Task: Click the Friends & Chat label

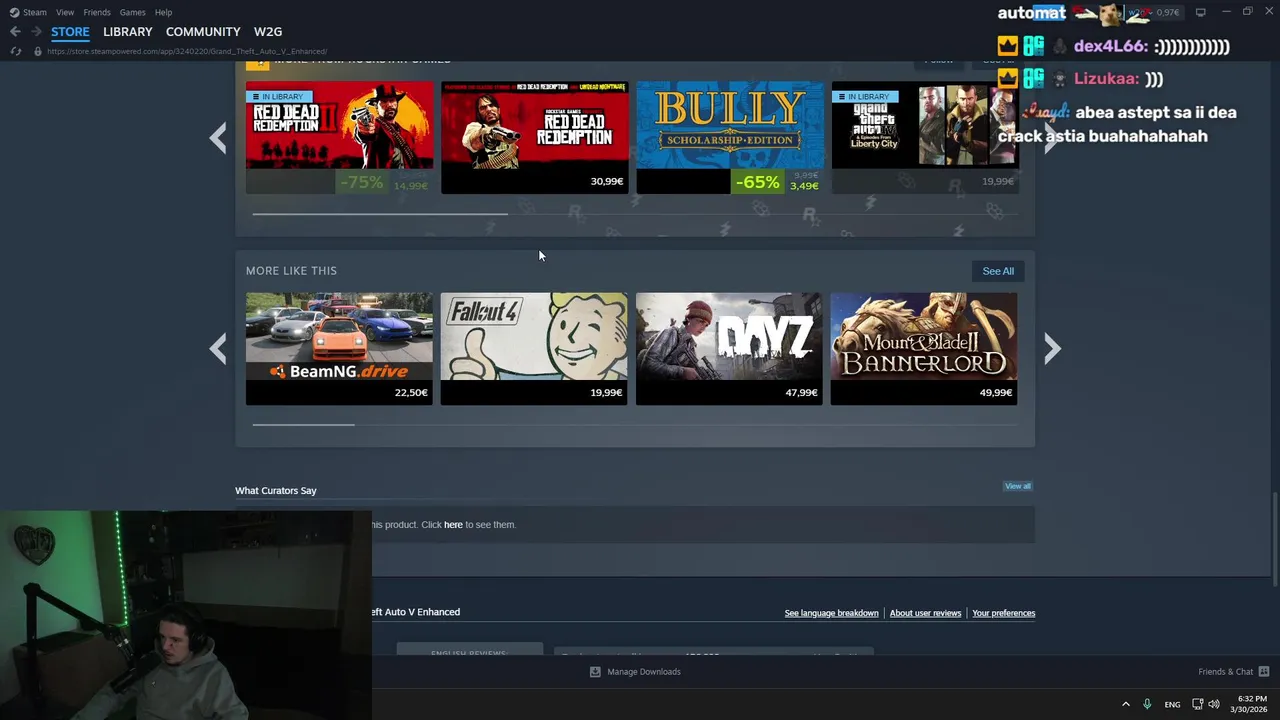Action: [x=1225, y=672]
